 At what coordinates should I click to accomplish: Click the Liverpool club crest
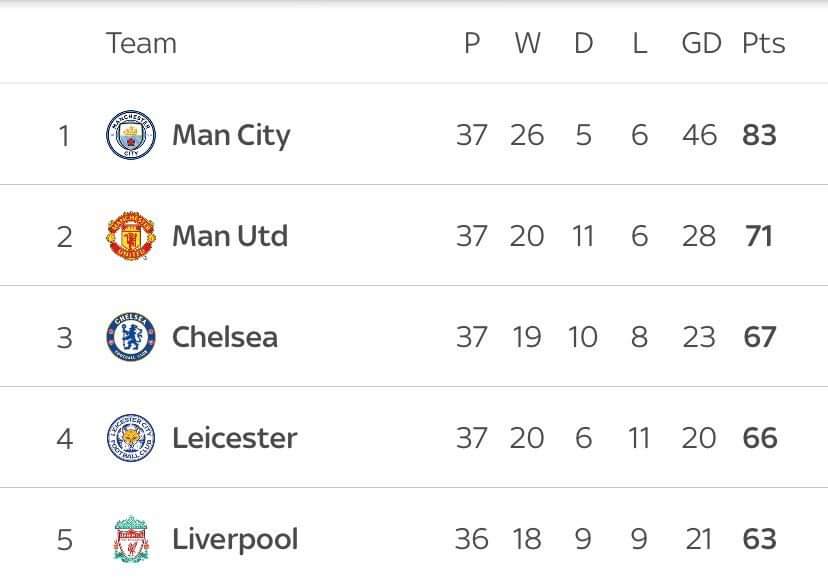coord(131,539)
